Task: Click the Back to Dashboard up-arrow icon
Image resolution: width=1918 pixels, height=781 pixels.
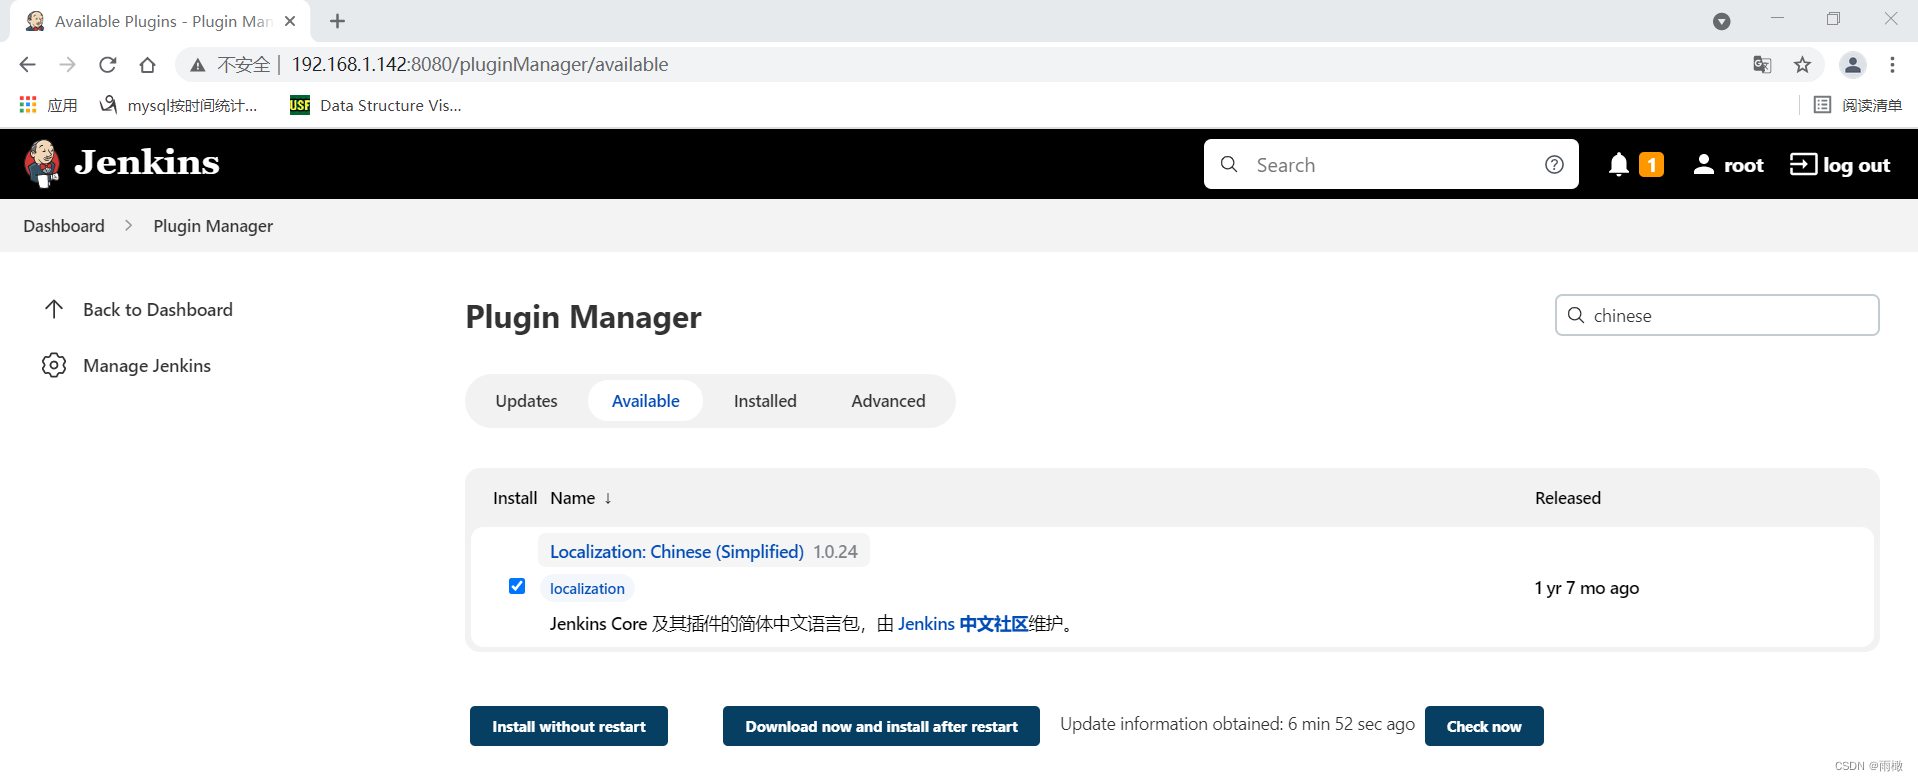Action: [x=54, y=309]
